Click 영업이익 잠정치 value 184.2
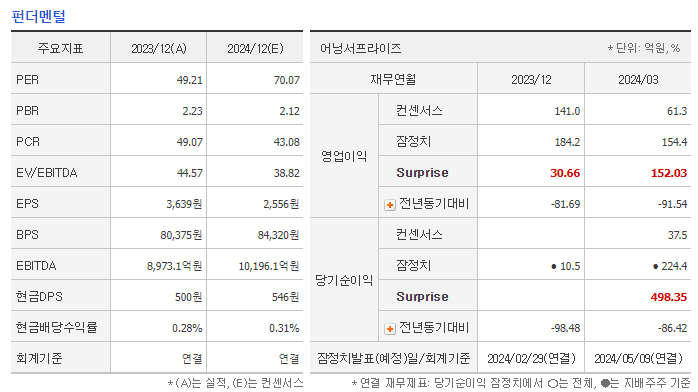This screenshot has height=392, width=698. 567,142
